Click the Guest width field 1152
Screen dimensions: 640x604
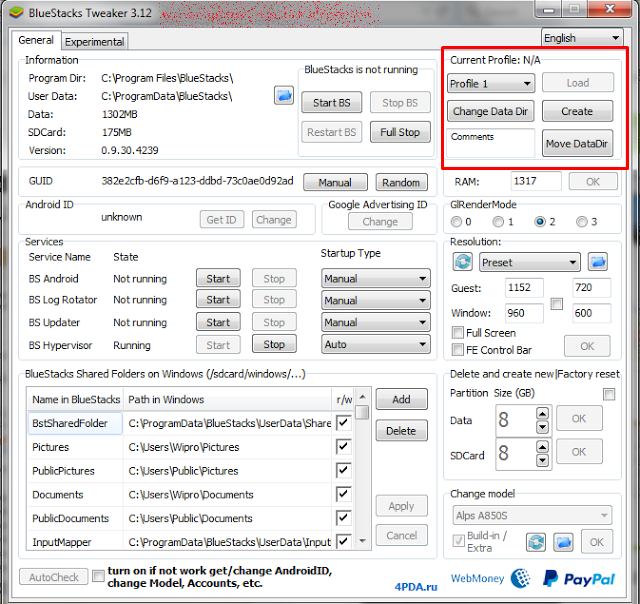tap(524, 288)
